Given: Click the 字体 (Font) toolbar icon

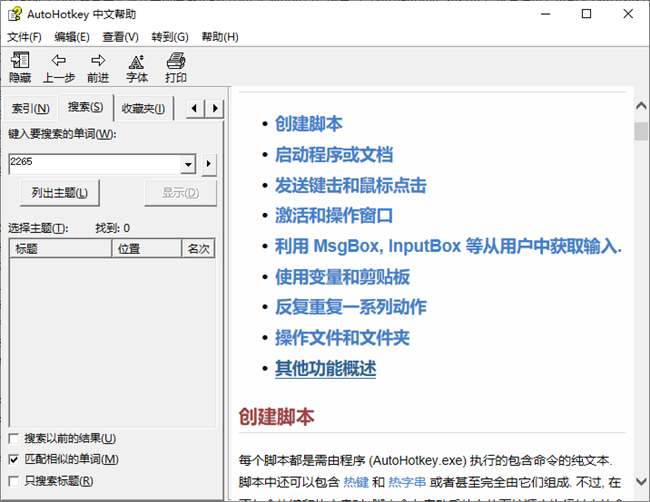Looking at the screenshot, I should point(137,62).
